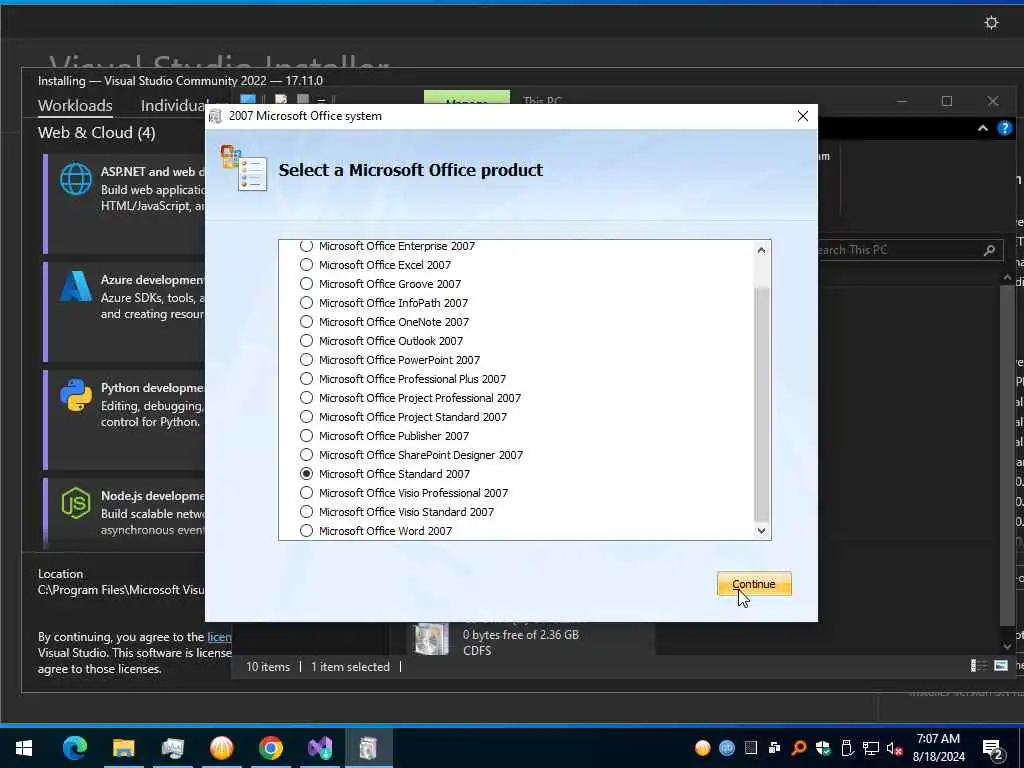Click the Node.js development logo icon
Image resolution: width=1024 pixels, height=768 pixels.
pyautogui.click(x=76, y=503)
